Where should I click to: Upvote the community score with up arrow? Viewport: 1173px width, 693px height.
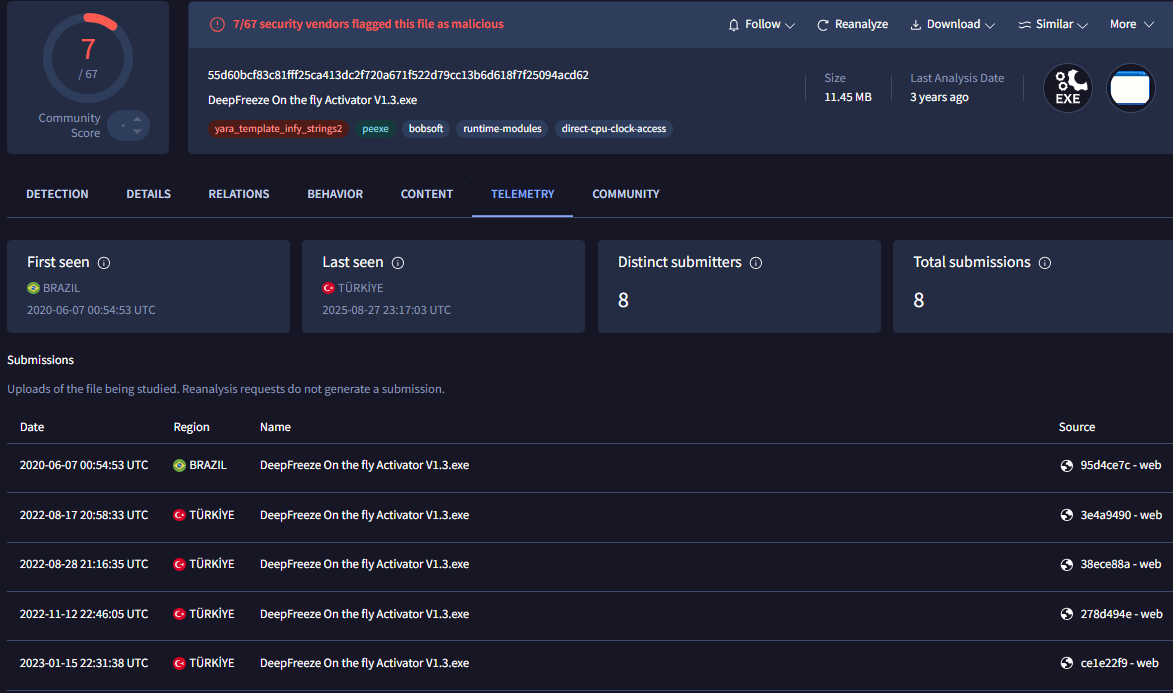point(138,119)
